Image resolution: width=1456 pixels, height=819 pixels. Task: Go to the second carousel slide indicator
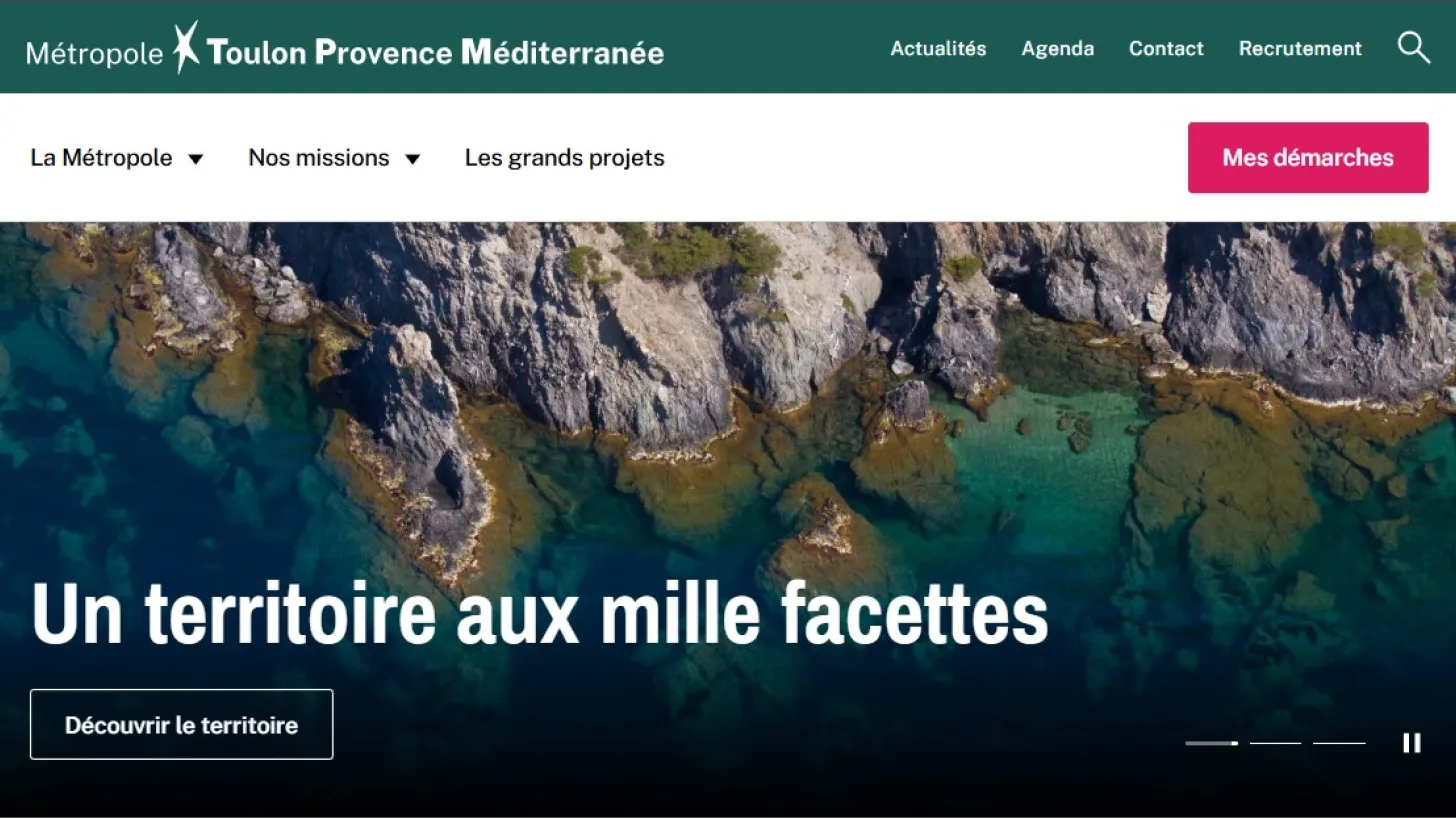click(x=1275, y=743)
